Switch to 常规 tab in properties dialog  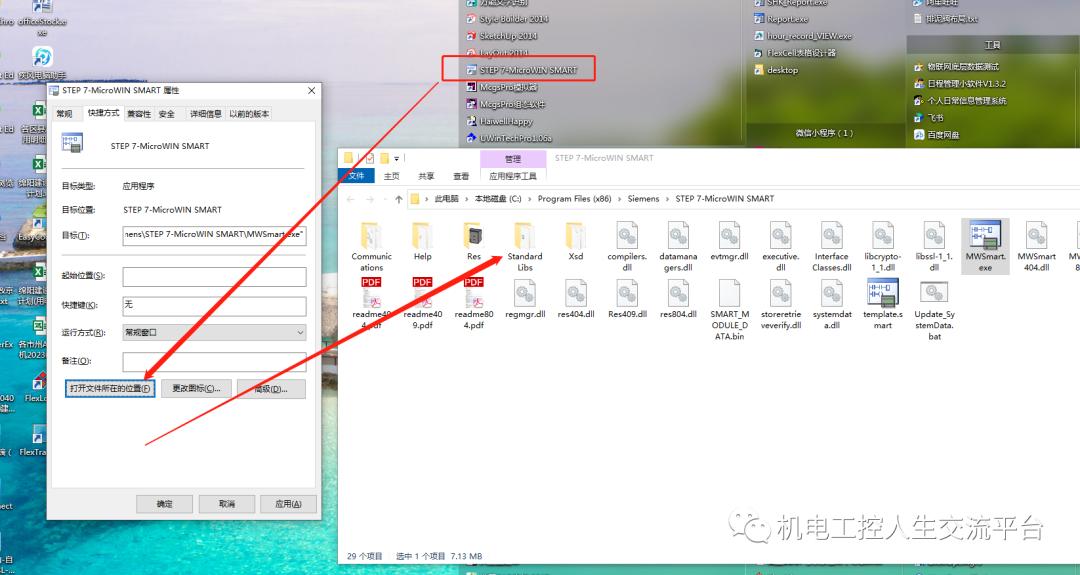65,114
